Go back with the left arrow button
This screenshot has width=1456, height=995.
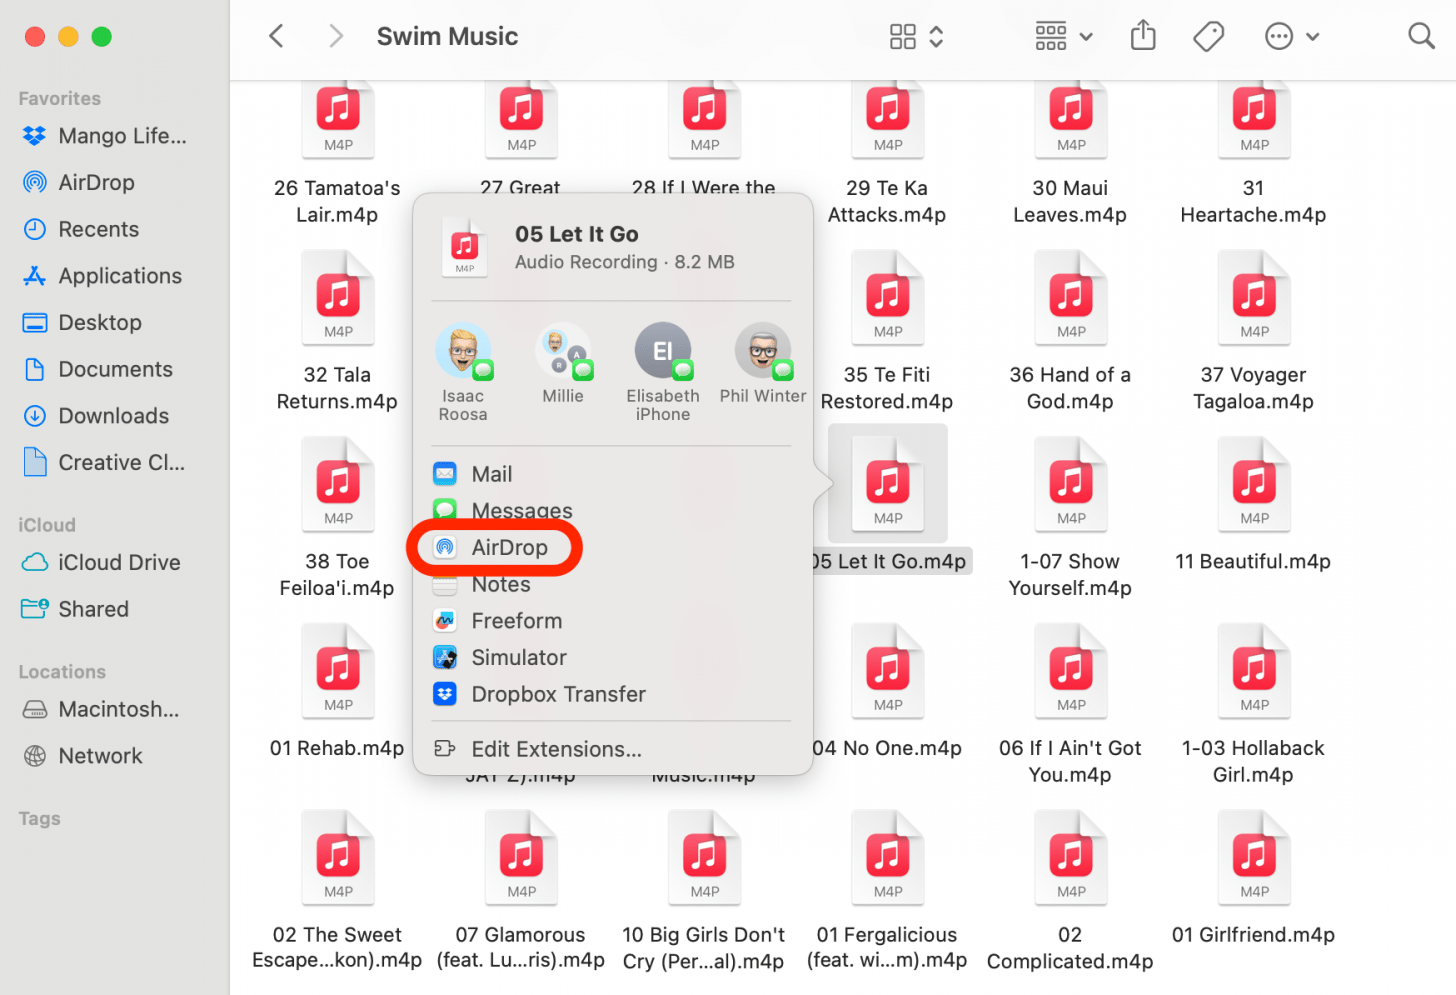277,37
